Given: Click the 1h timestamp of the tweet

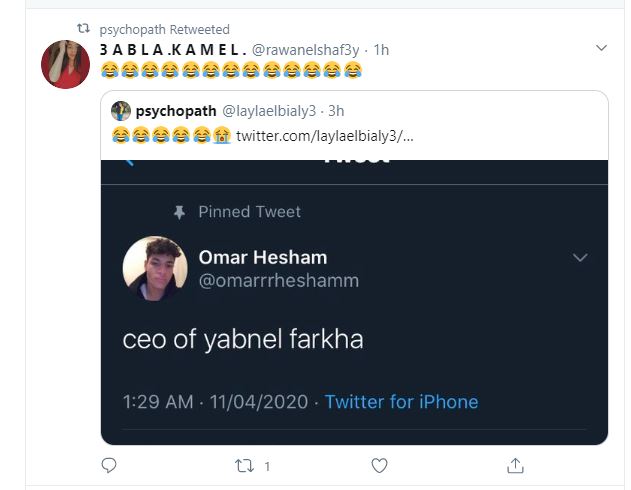Looking at the screenshot, I should [x=381, y=50].
